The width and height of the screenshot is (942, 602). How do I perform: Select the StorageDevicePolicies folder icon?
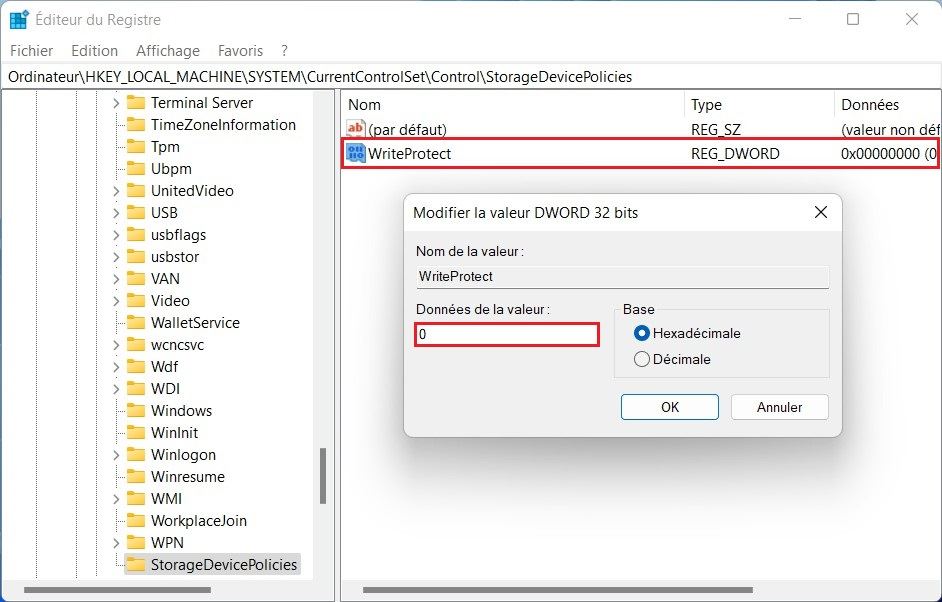[x=136, y=564]
